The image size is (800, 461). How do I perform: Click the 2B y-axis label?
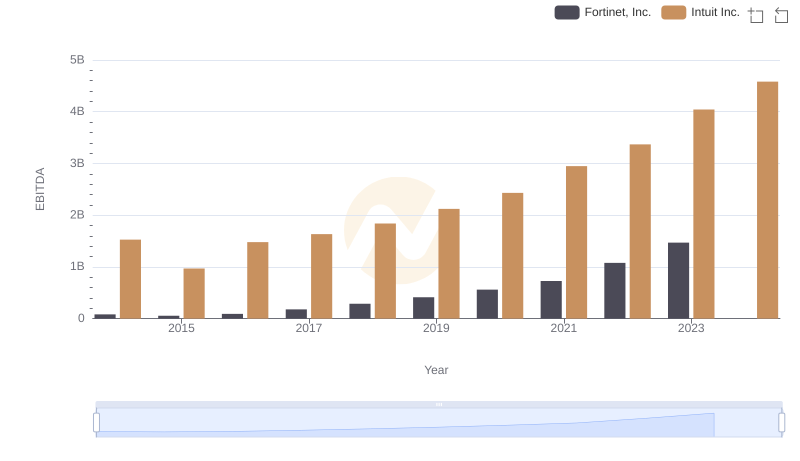tap(77, 215)
